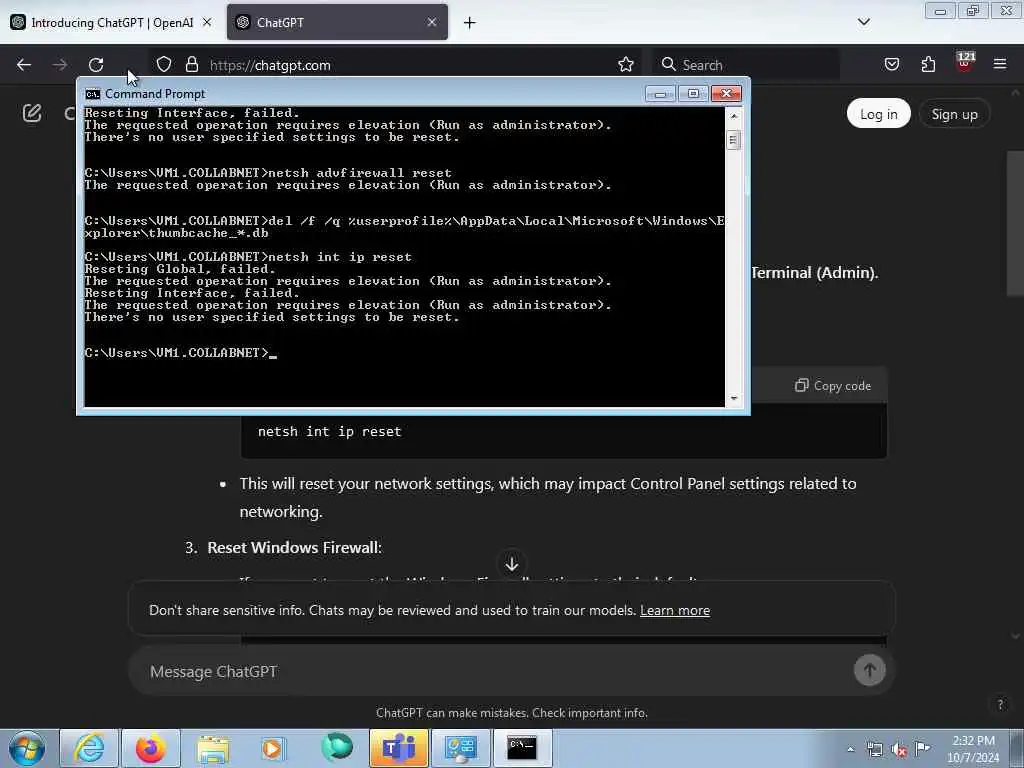
Task: Open the extensions puzzle icon
Action: (928, 64)
